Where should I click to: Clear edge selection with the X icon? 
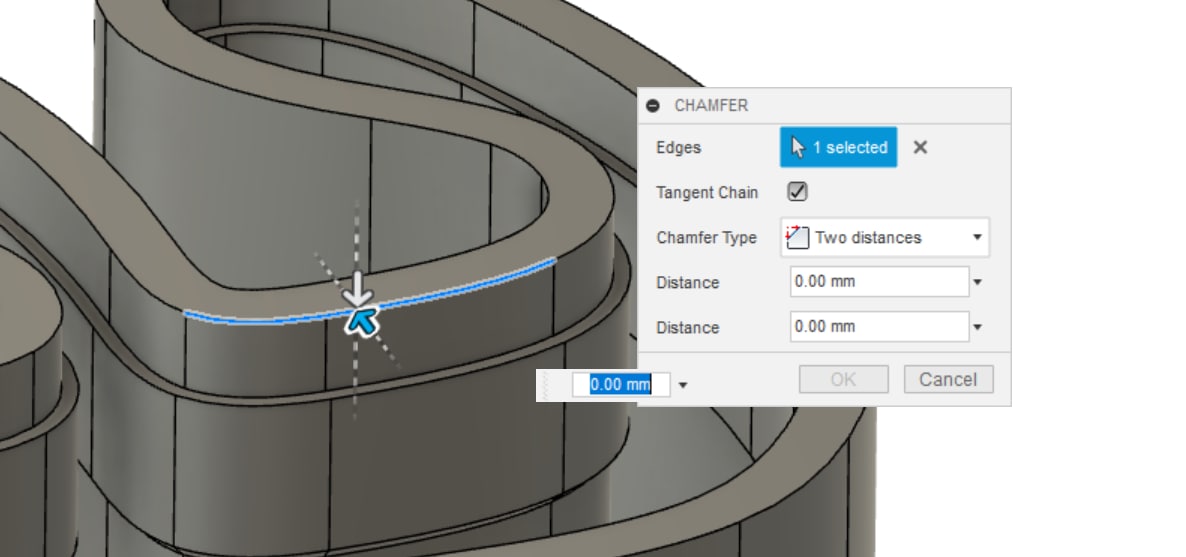click(921, 148)
